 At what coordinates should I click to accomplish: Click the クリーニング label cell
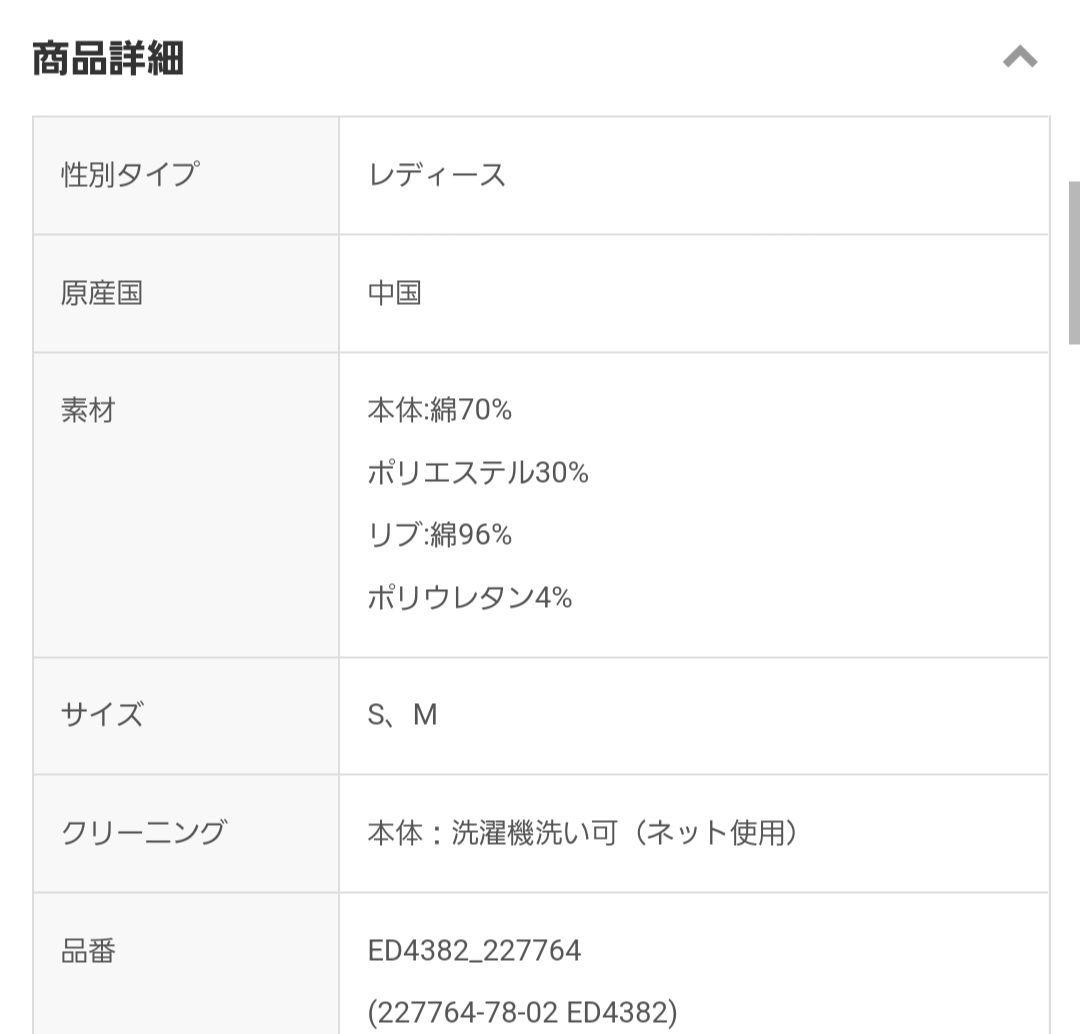(x=186, y=834)
